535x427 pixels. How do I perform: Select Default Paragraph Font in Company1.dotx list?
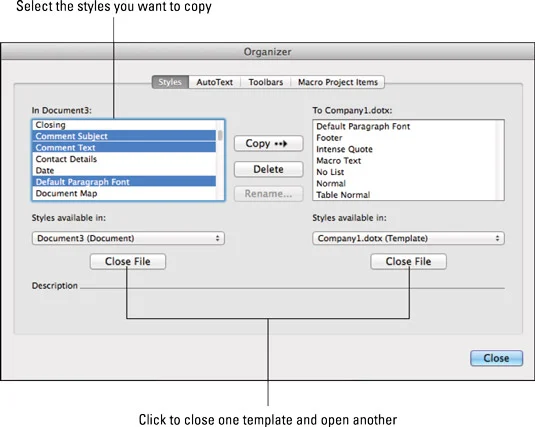tap(405, 126)
